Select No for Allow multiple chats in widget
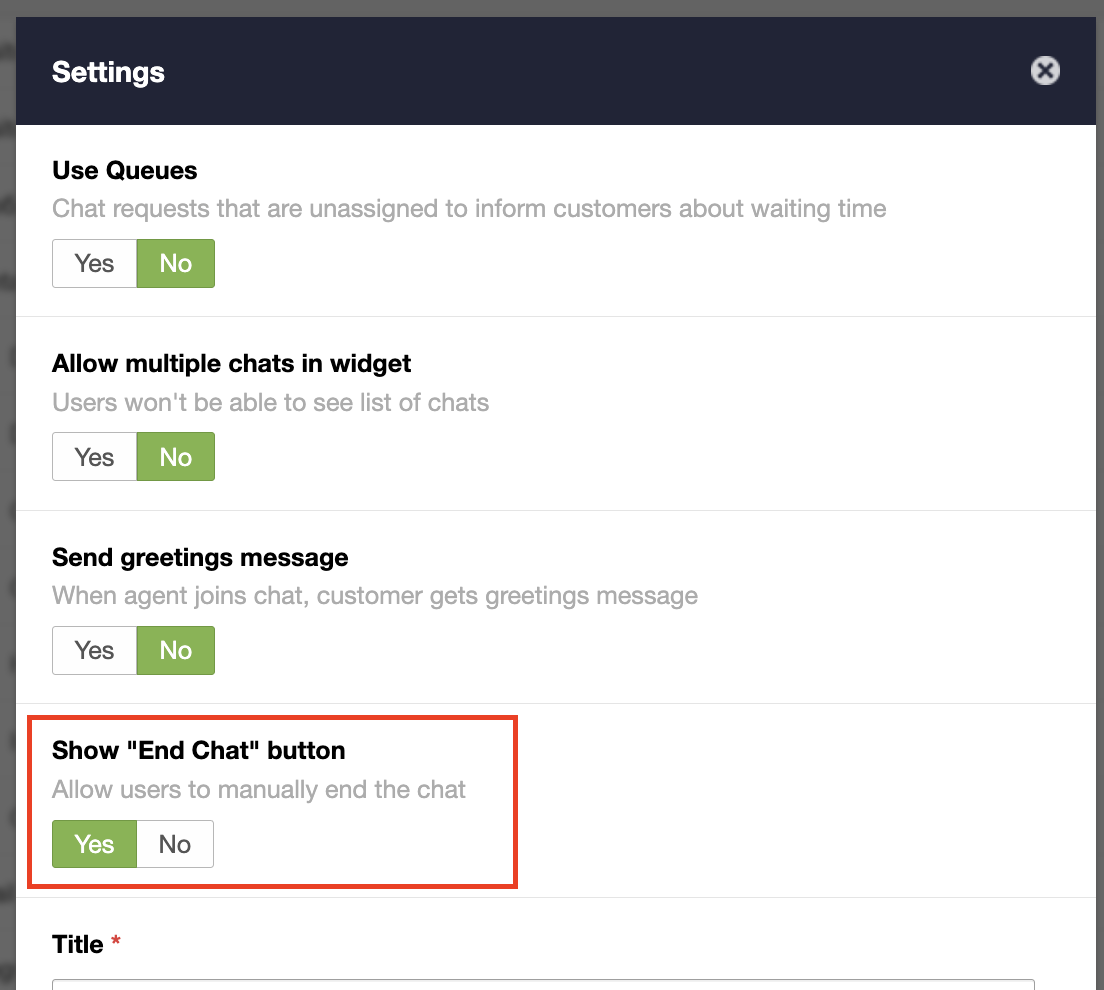Image resolution: width=1104 pixels, height=990 pixels. [175, 457]
